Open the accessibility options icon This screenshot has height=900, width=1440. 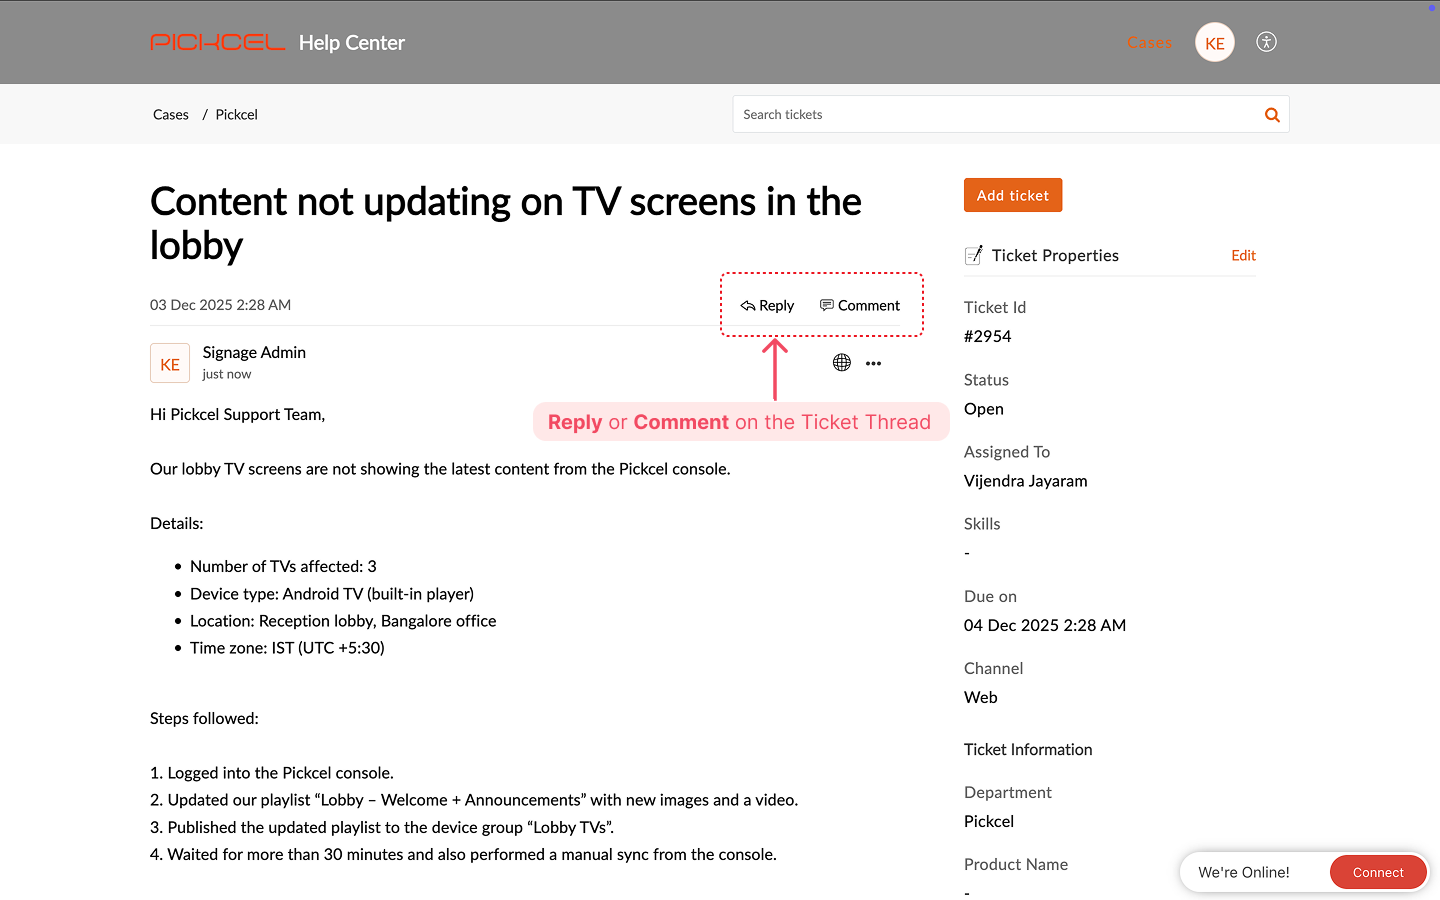[x=1266, y=42]
